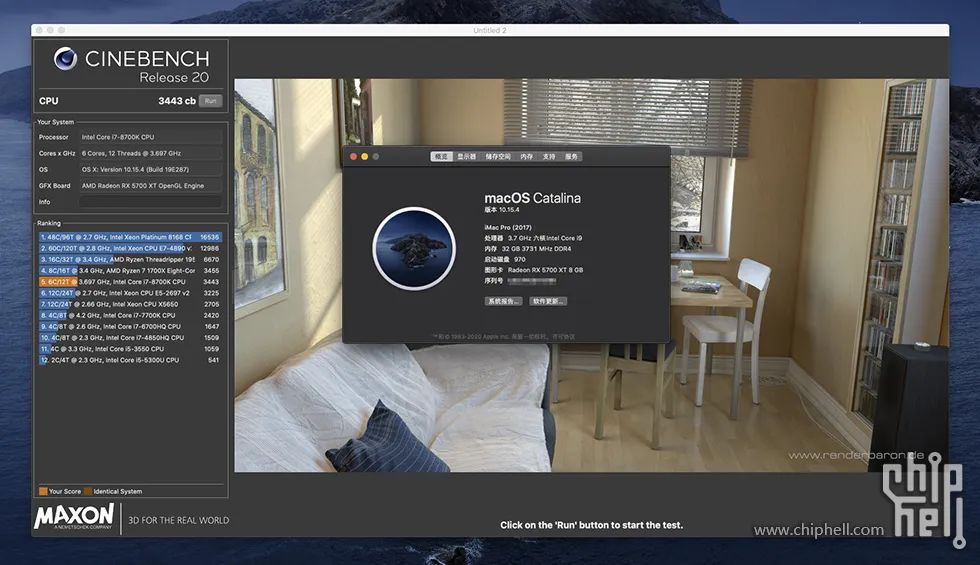Switch to the 服务 tab

click(x=571, y=156)
